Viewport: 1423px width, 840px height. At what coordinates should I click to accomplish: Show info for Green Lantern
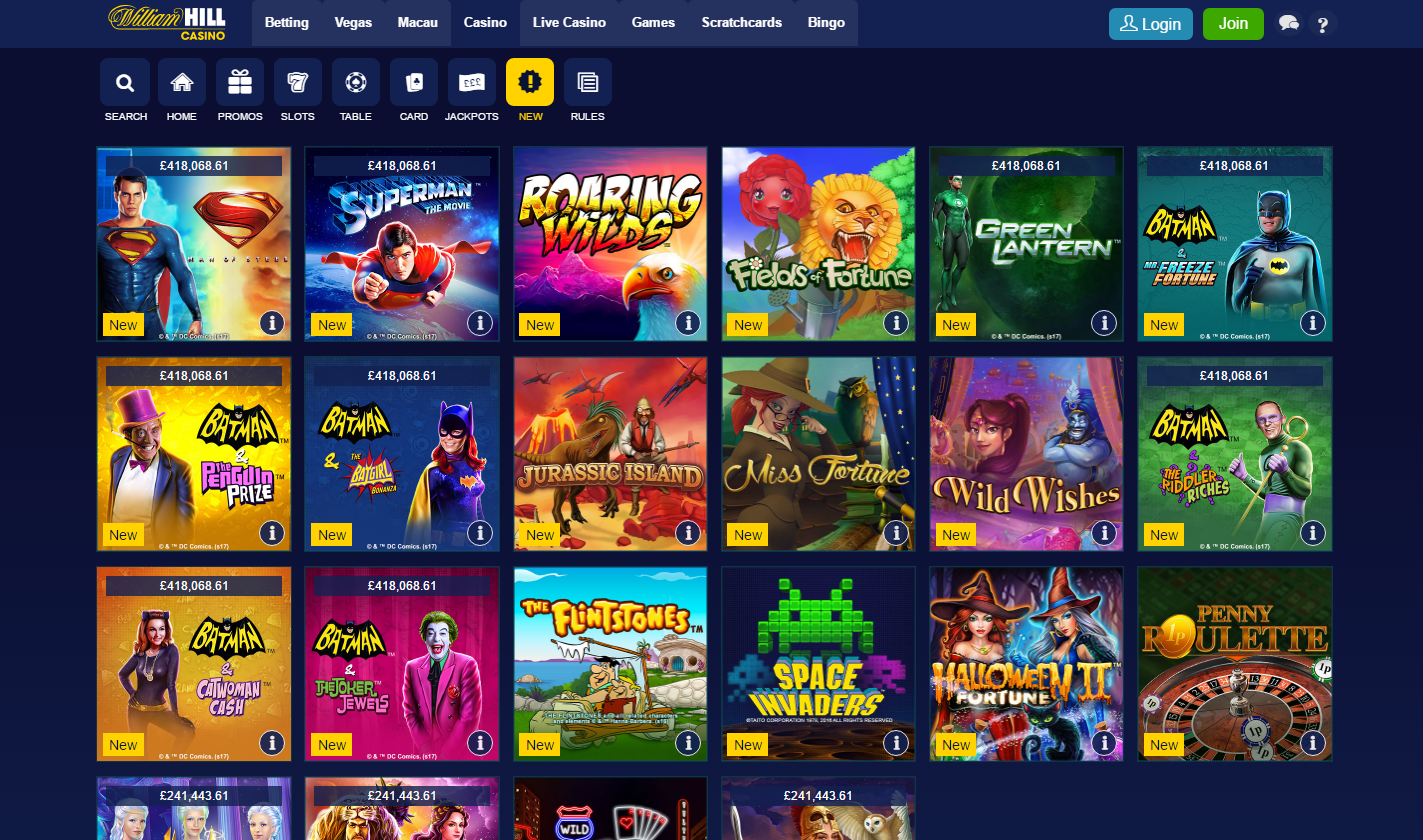[1104, 323]
